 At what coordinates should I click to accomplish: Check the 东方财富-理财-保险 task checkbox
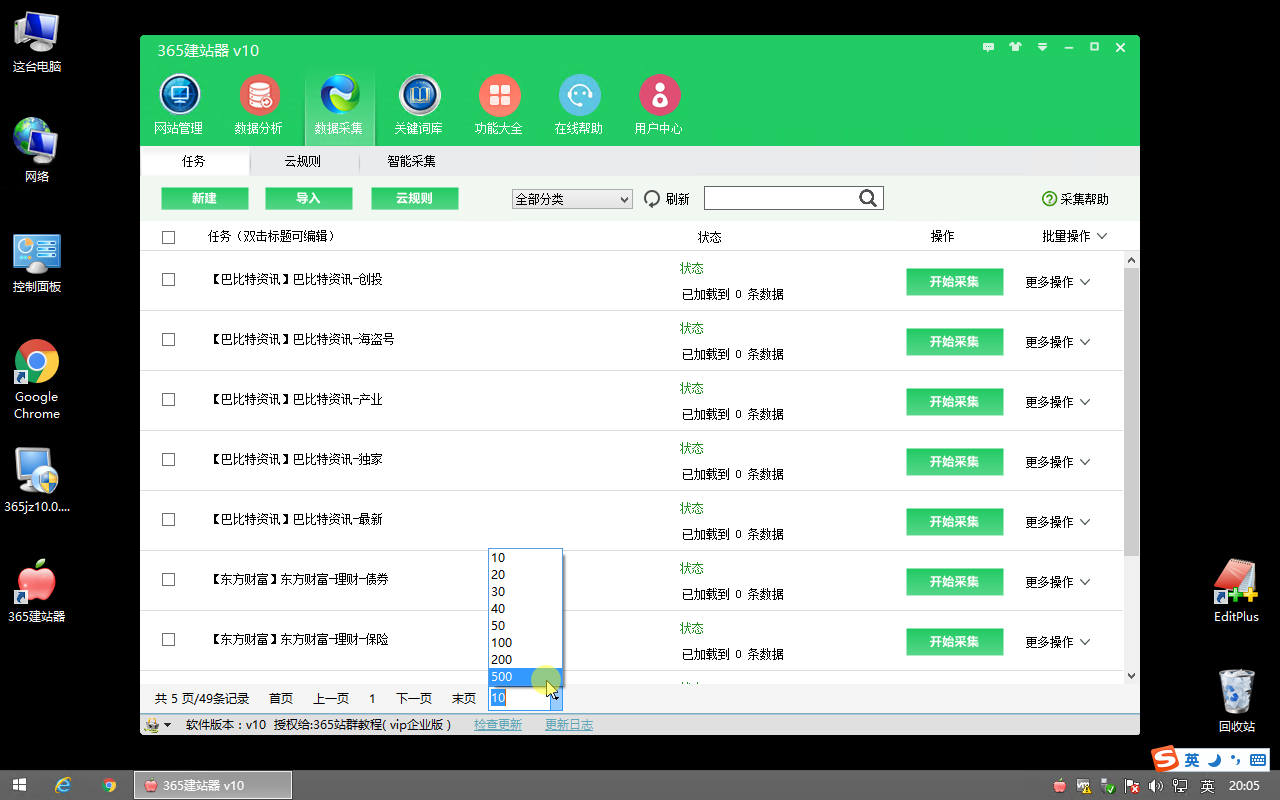pyautogui.click(x=168, y=639)
